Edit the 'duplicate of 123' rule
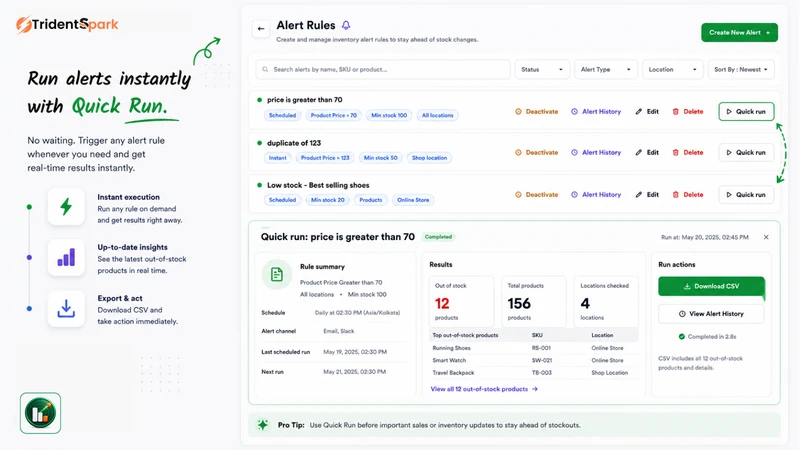 [x=647, y=153]
